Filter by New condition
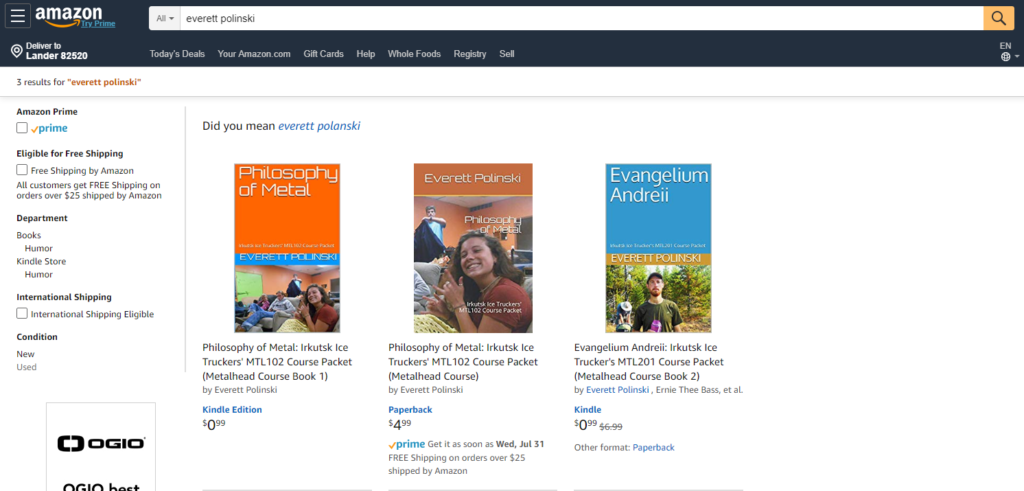1024x491 pixels. pyautogui.click(x=25, y=354)
